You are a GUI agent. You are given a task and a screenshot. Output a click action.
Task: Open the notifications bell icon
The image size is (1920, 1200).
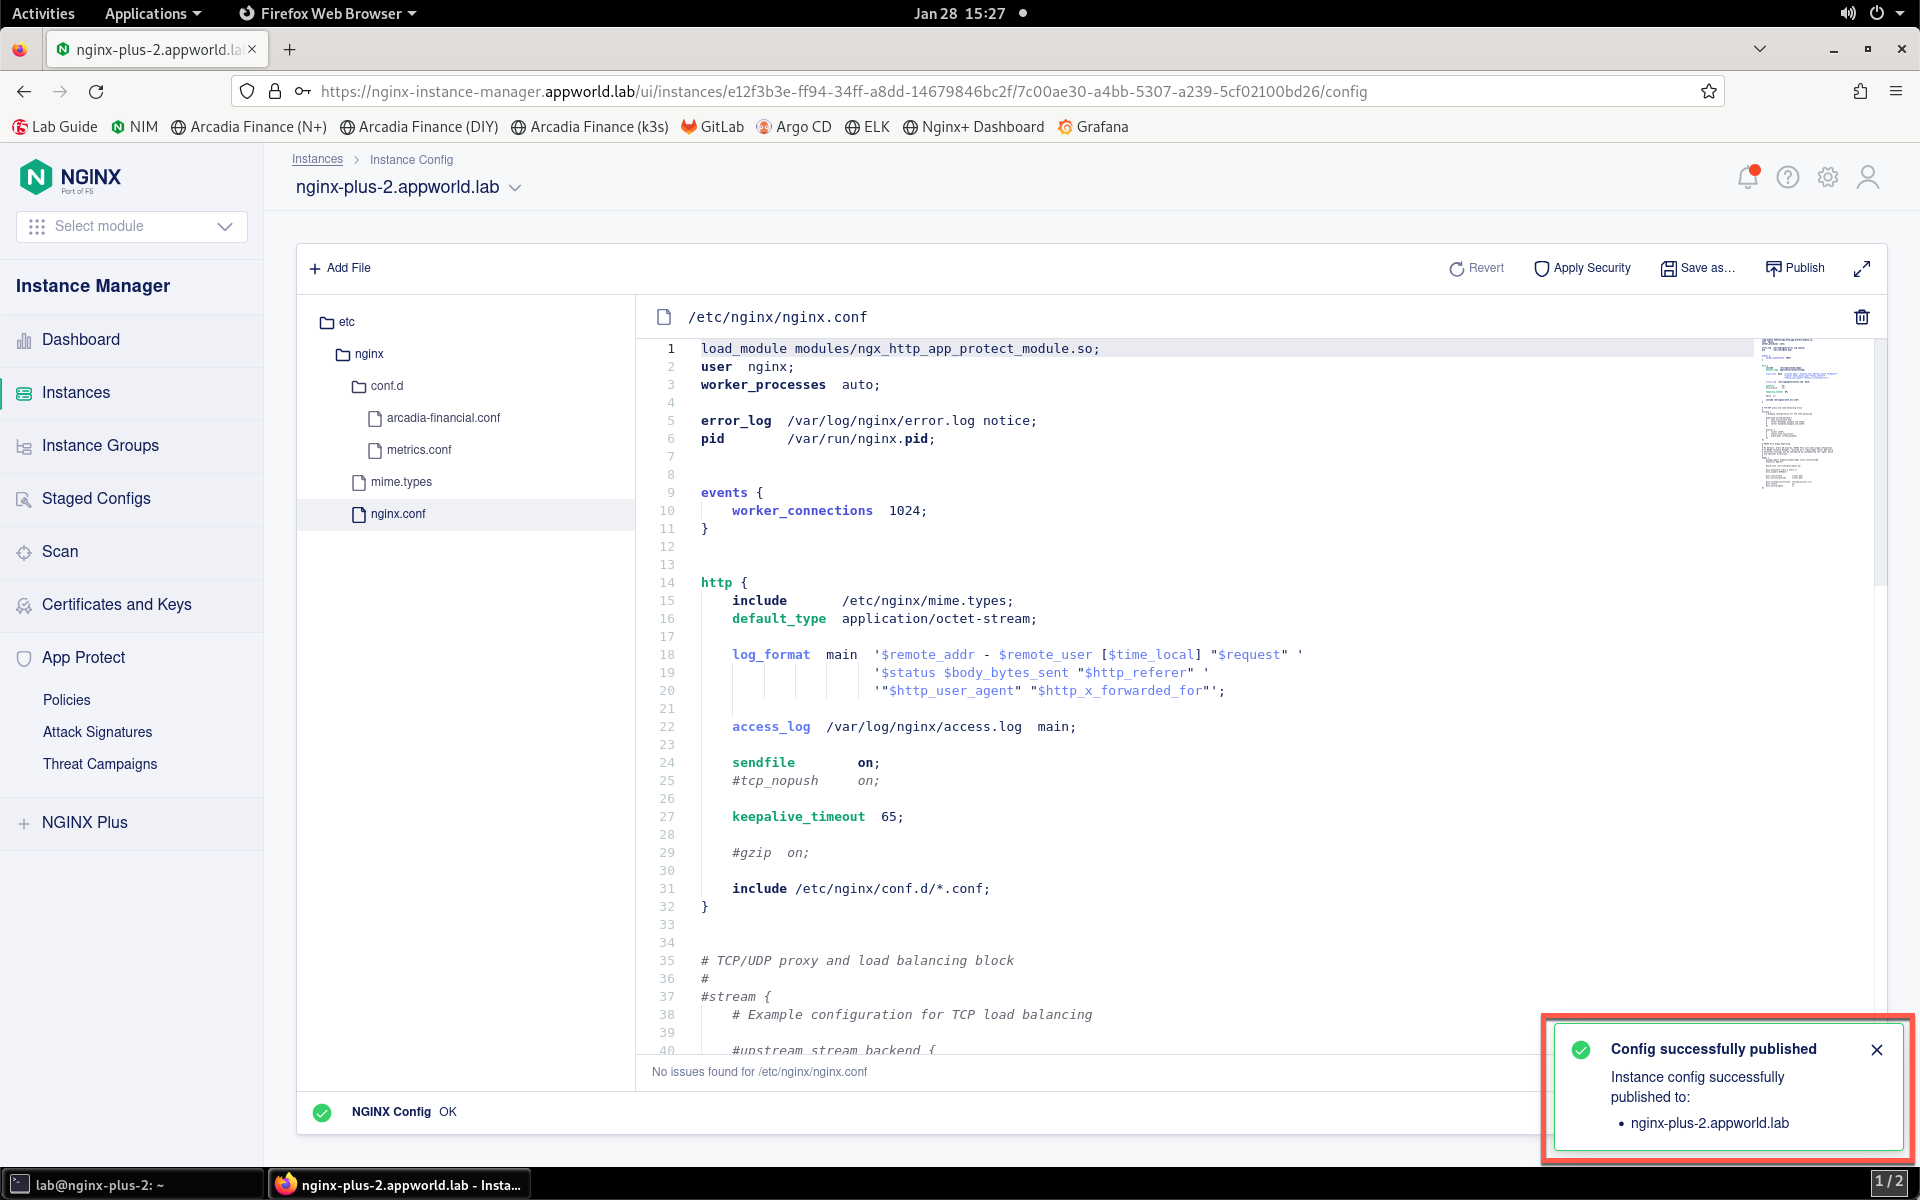1747,177
